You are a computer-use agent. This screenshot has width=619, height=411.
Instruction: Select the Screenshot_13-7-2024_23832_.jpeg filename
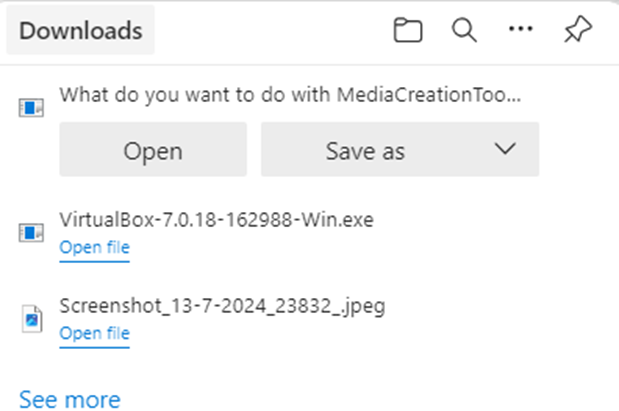(222, 306)
